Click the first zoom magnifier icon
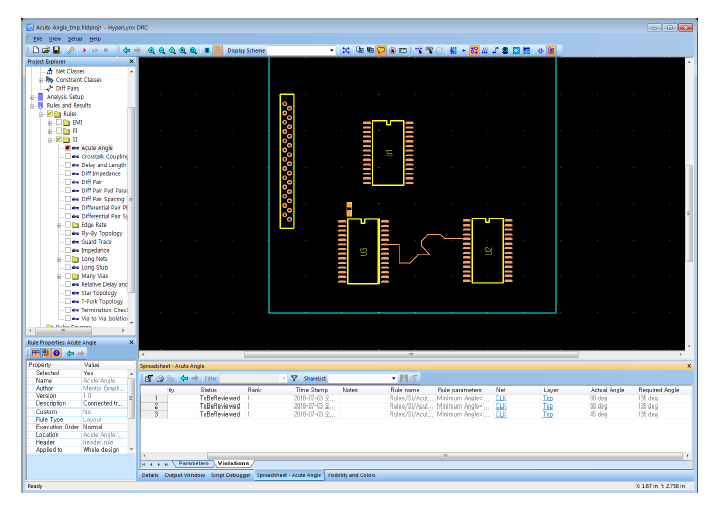 151,49
